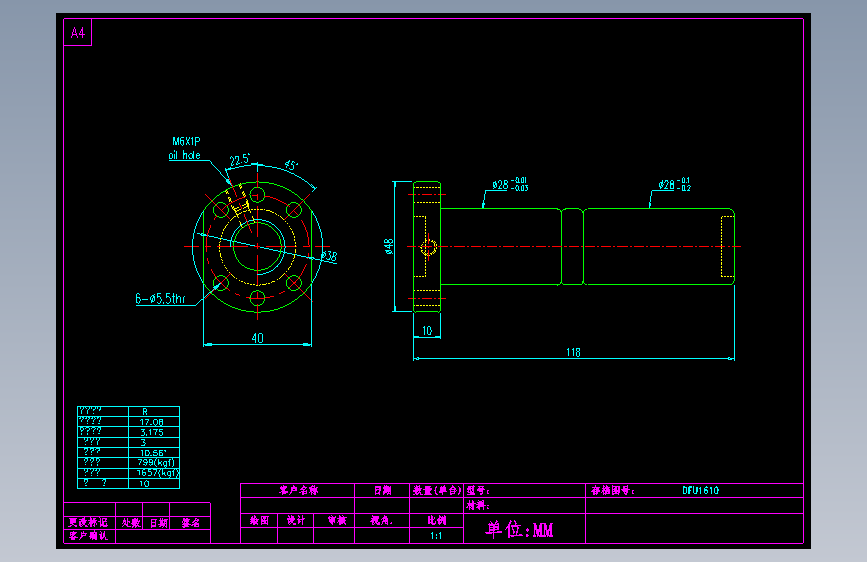Click the 118 overall length dimension

tap(573, 352)
